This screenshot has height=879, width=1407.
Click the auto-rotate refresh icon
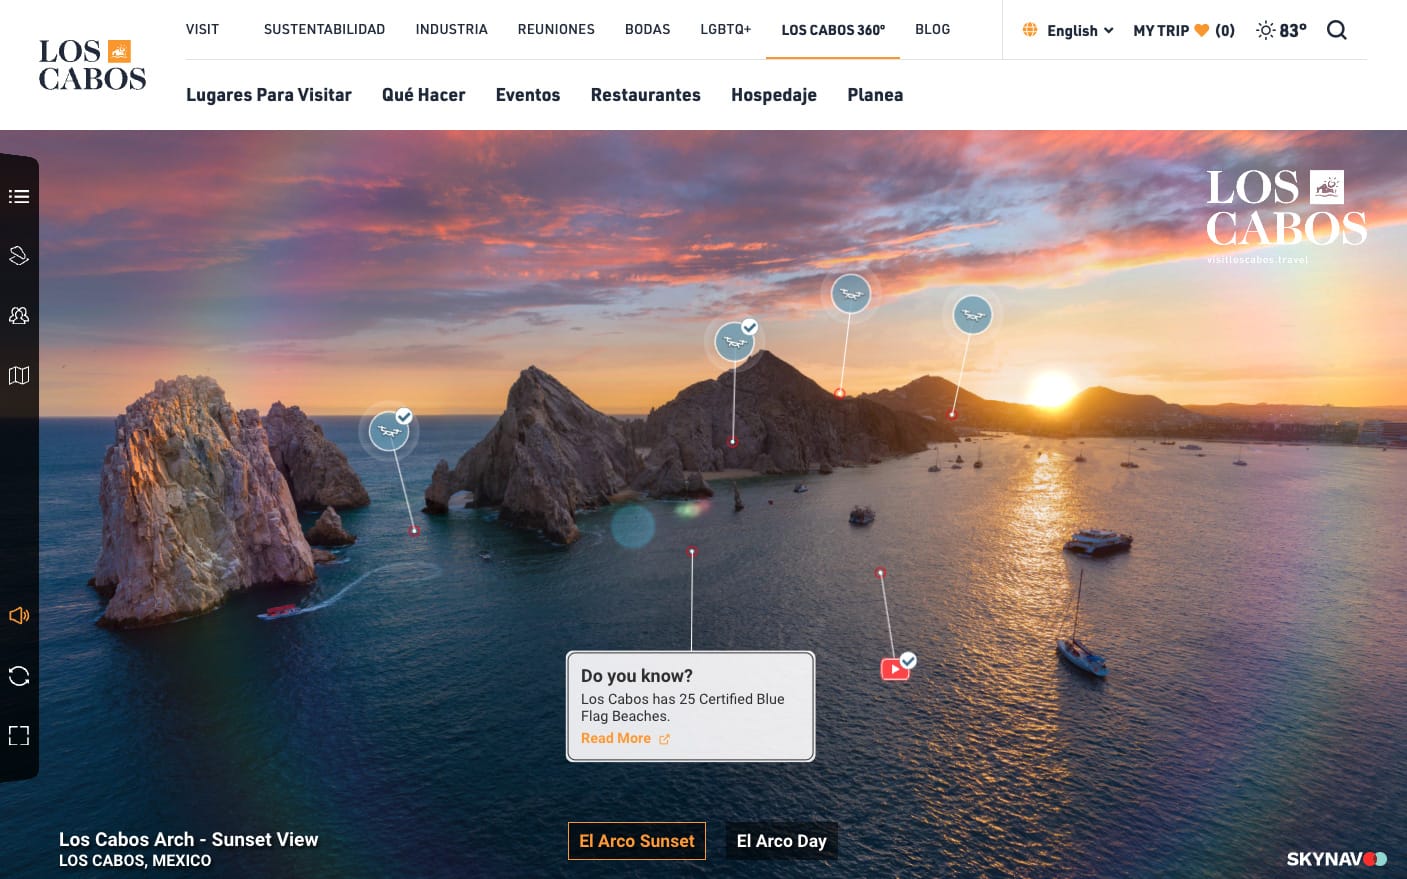pyautogui.click(x=19, y=676)
